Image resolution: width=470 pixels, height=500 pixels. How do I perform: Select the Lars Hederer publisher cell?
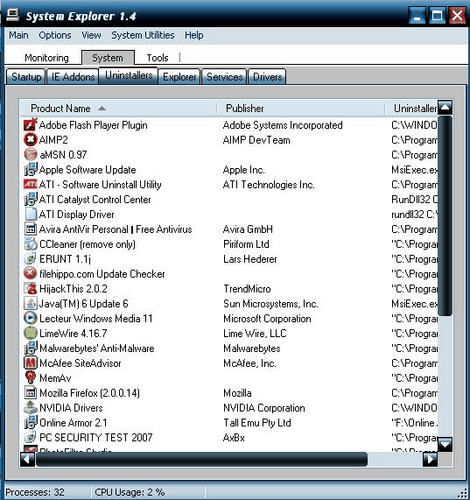tap(250, 259)
